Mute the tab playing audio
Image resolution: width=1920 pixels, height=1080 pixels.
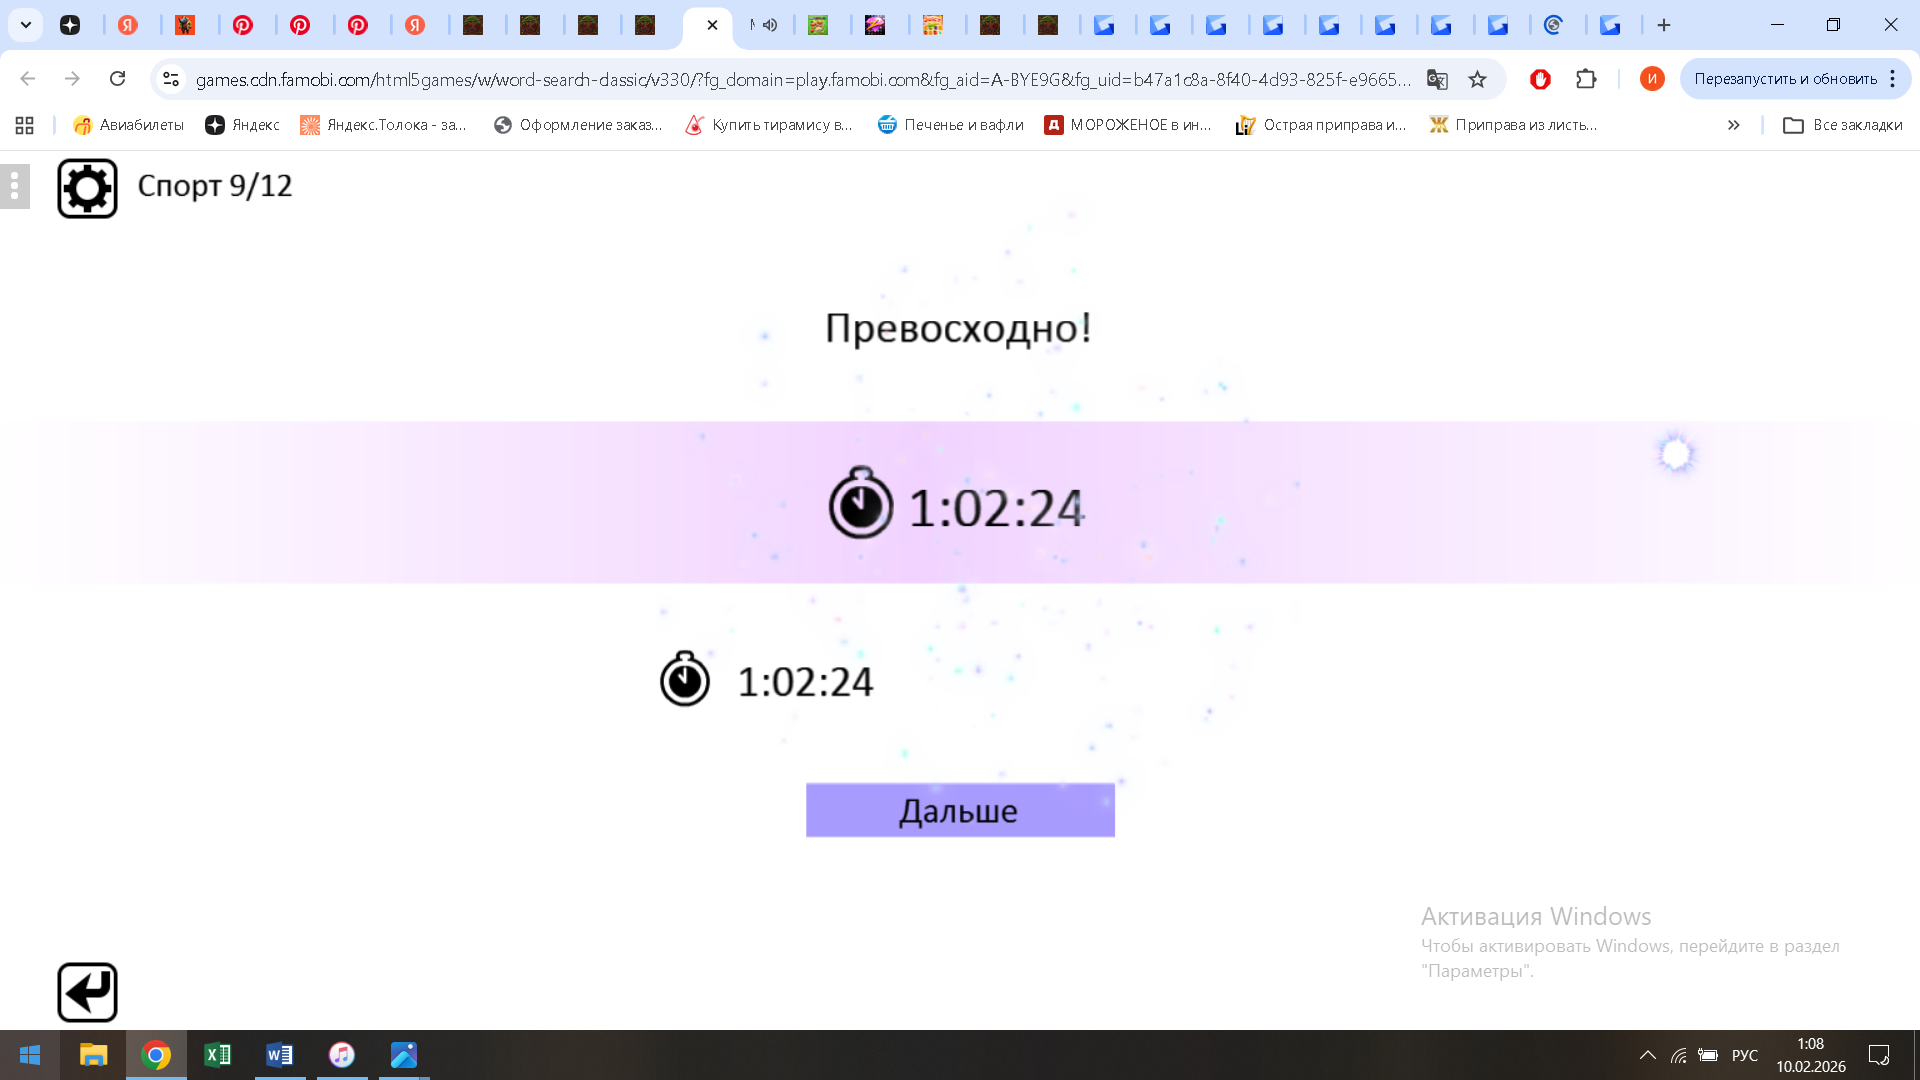[x=768, y=25]
